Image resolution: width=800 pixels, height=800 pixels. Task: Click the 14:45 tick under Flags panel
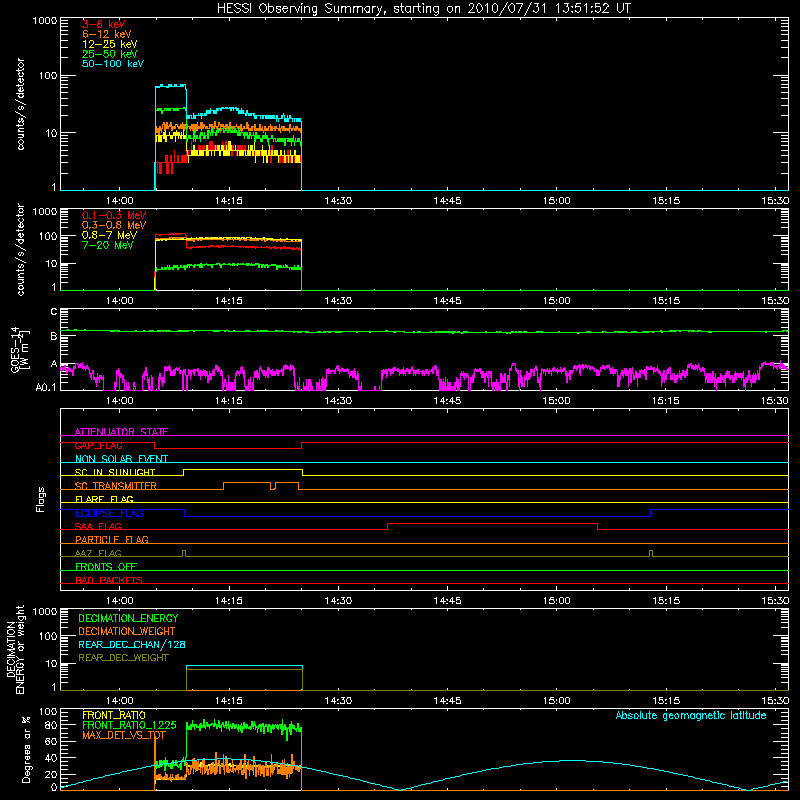tap(447, 601)
